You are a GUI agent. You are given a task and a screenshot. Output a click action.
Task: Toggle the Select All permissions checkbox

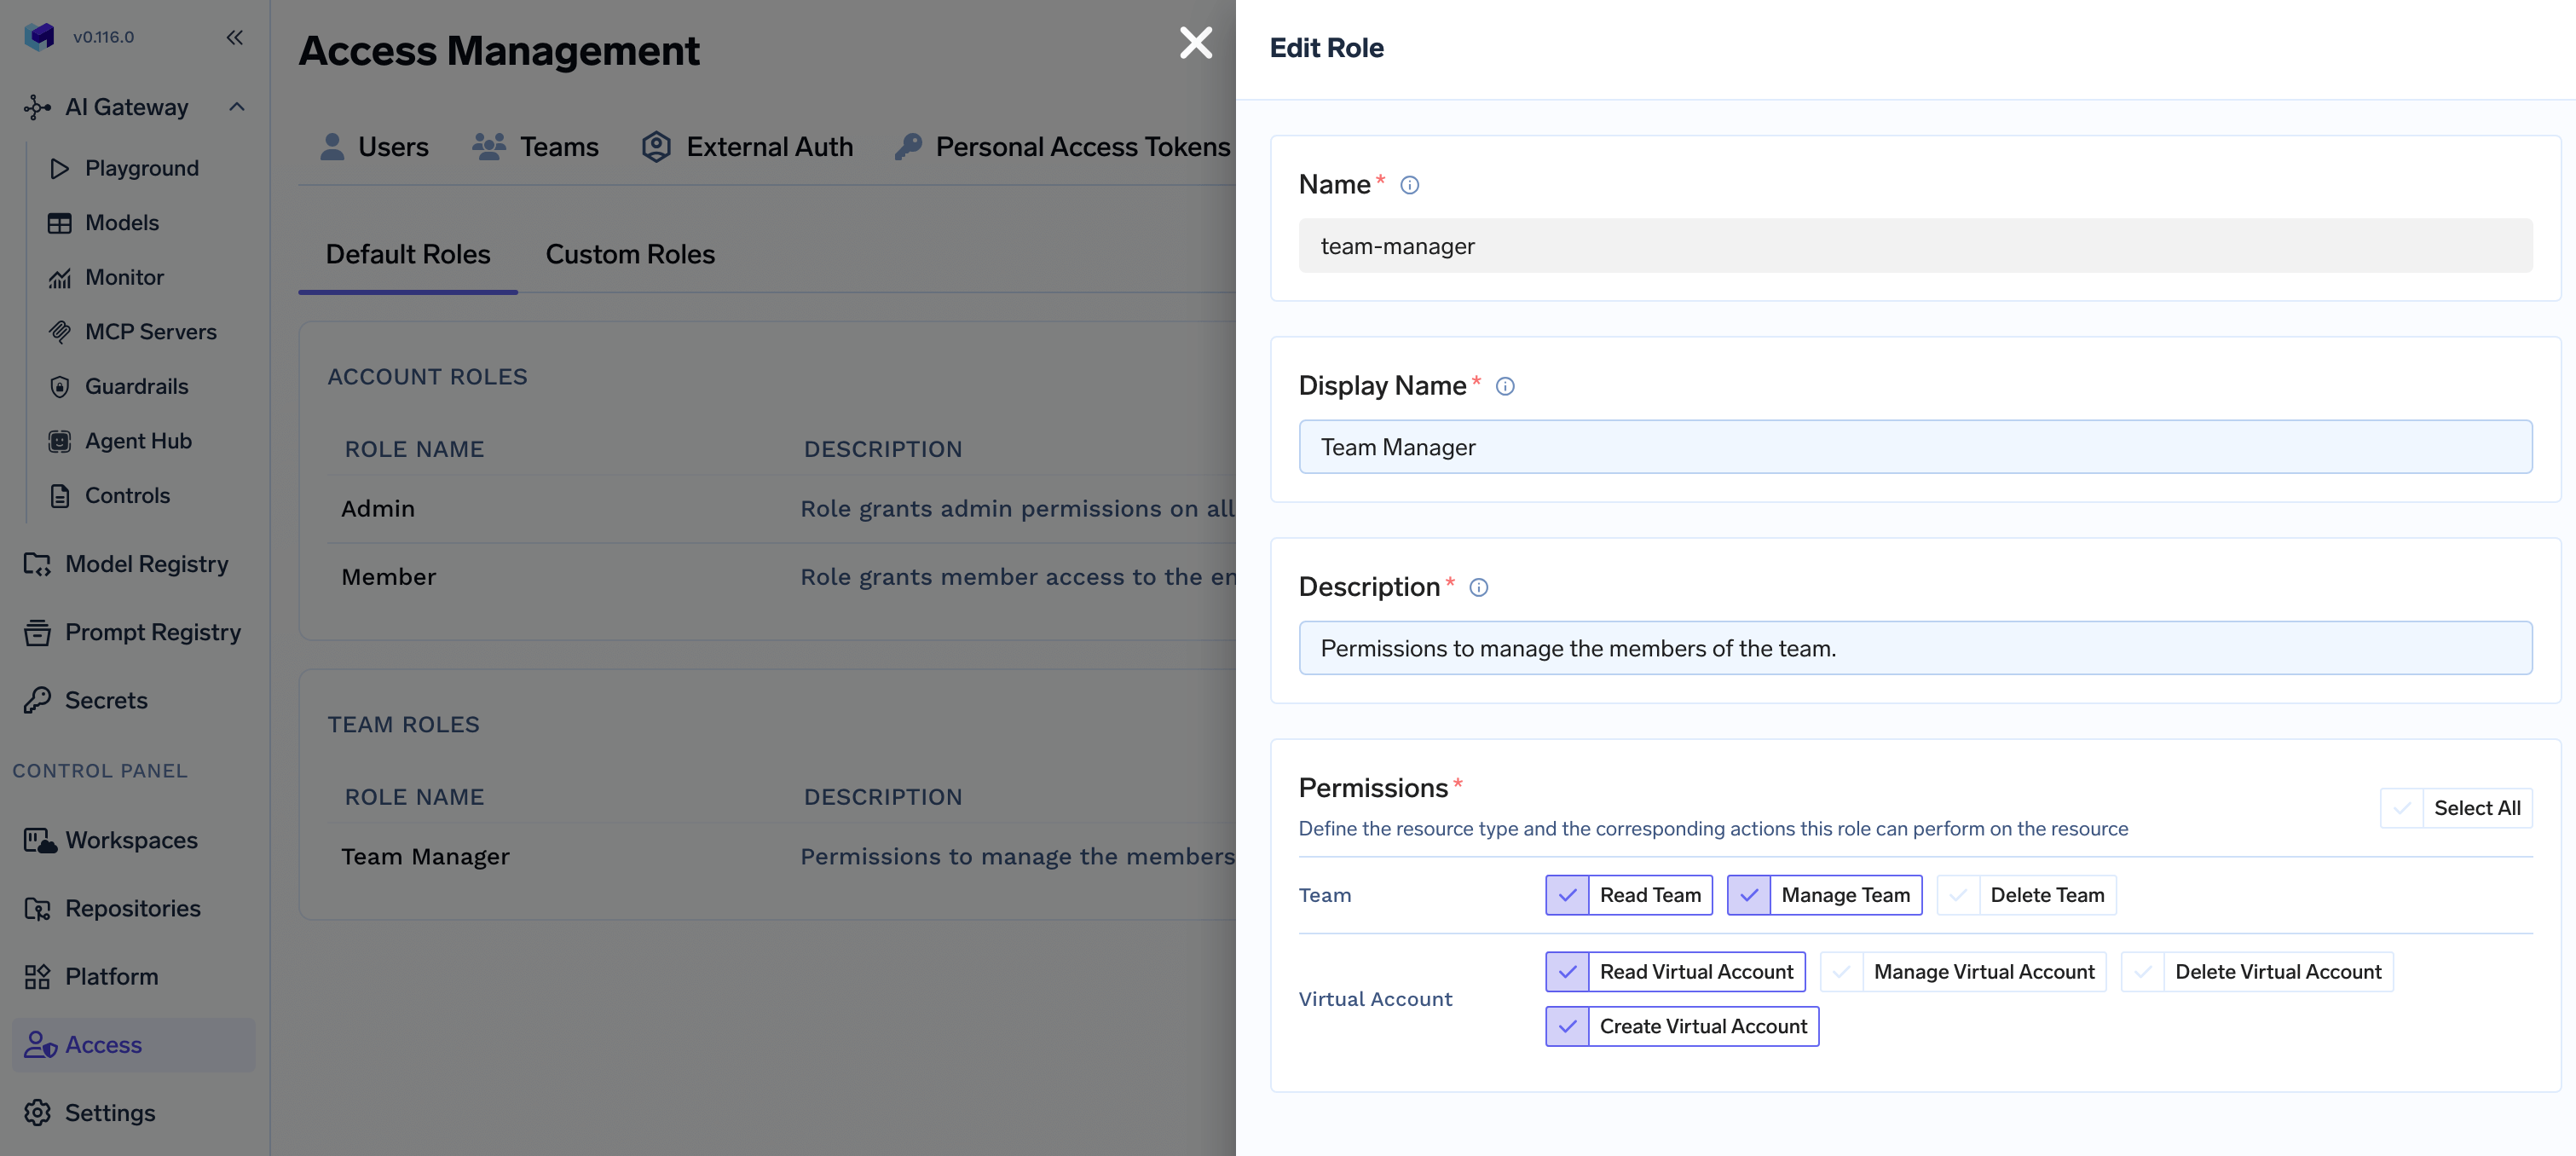(2401, 808)
